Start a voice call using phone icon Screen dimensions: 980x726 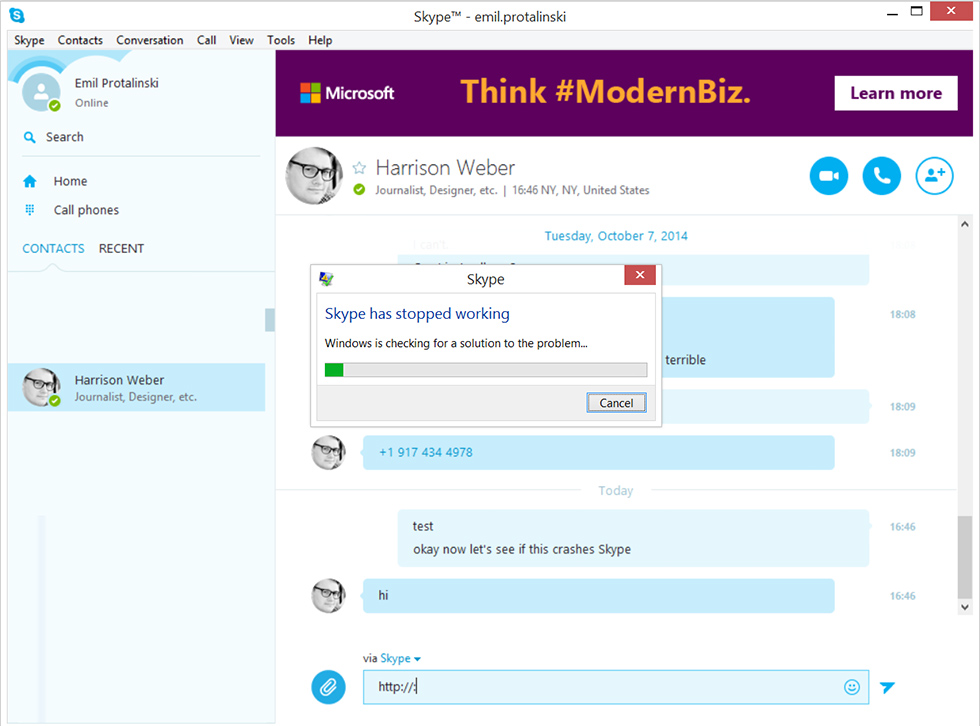tap(881, 176)
